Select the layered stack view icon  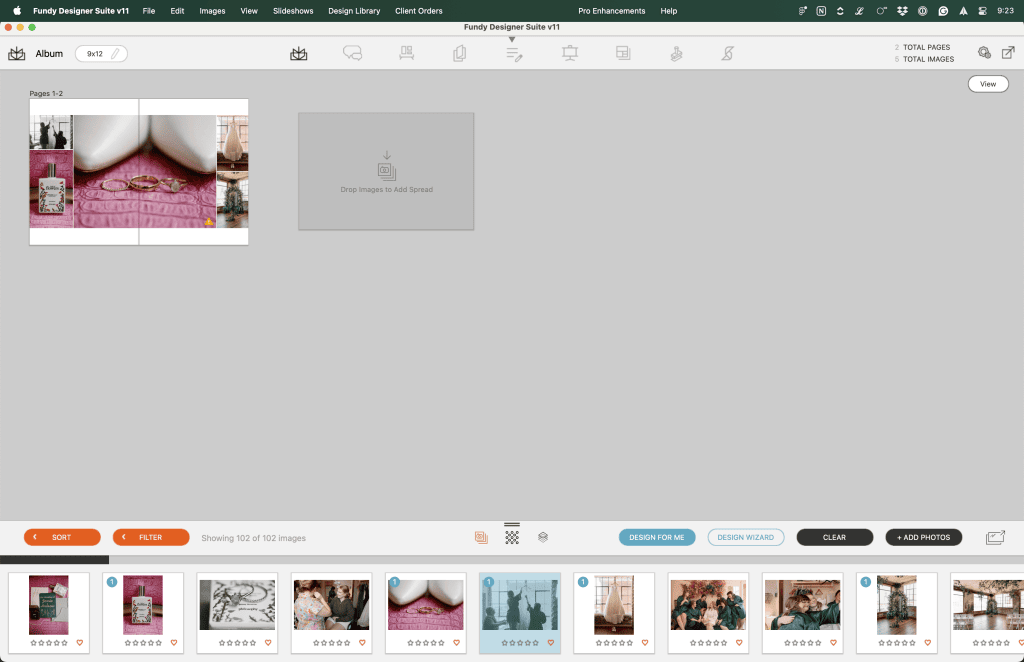543,537
